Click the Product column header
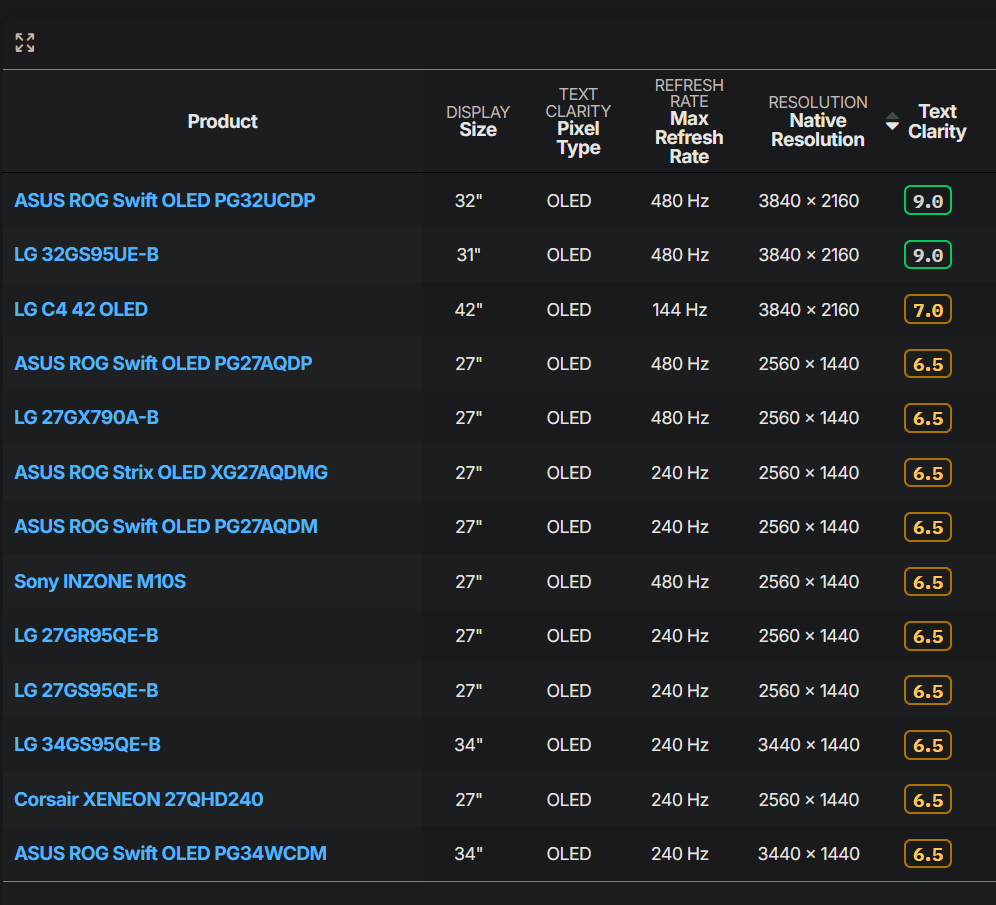Image resolution: width=996 pixels, height=905 pixels. (222, 121)
